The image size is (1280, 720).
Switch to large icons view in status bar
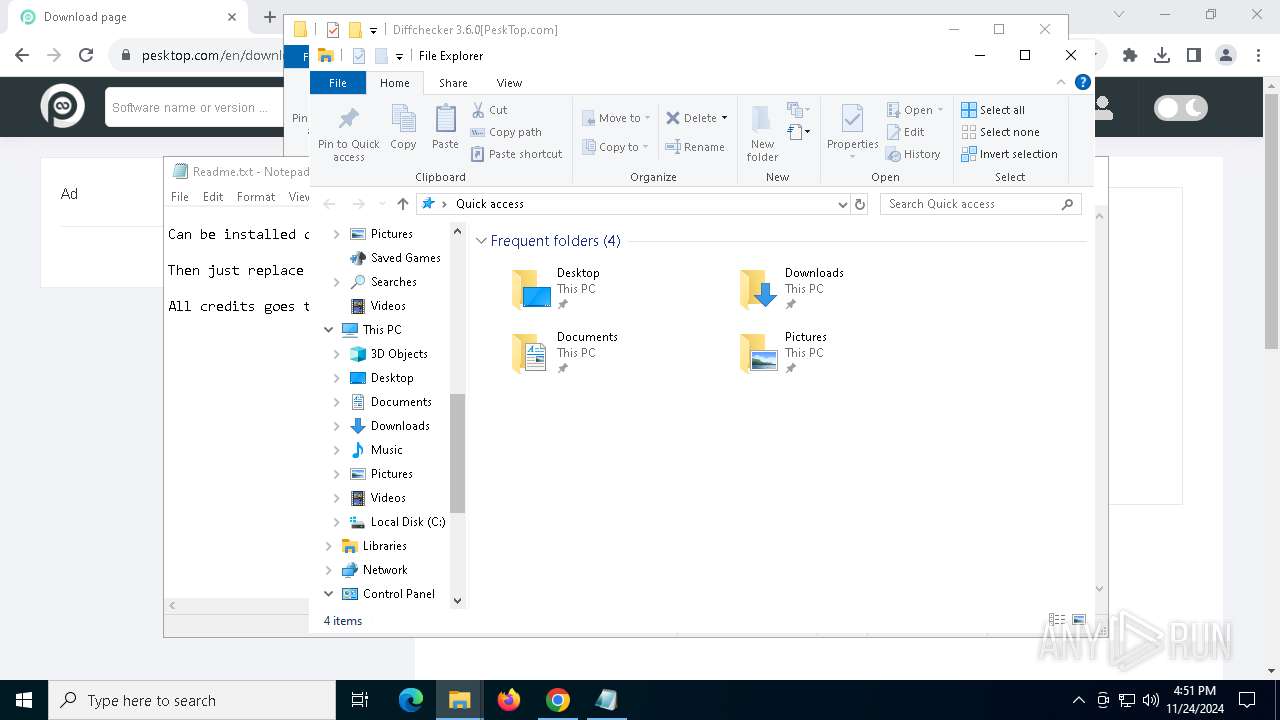[x=1078, y=620]
